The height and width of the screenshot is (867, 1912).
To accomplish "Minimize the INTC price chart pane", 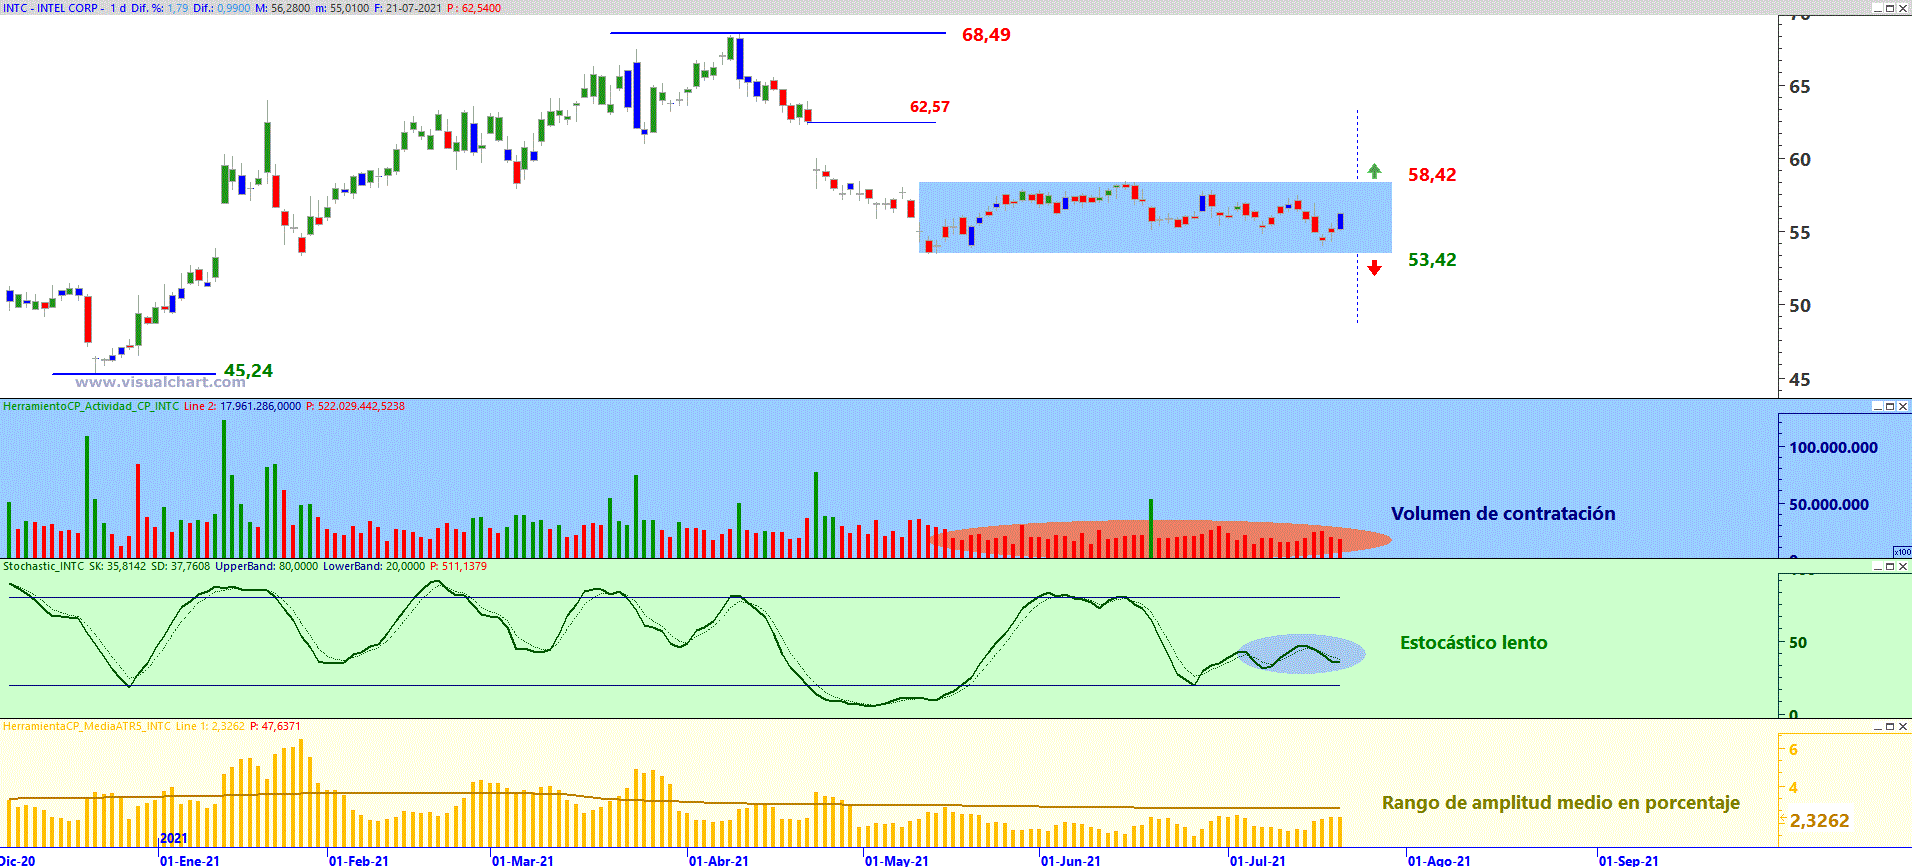I will point(1877,8).
